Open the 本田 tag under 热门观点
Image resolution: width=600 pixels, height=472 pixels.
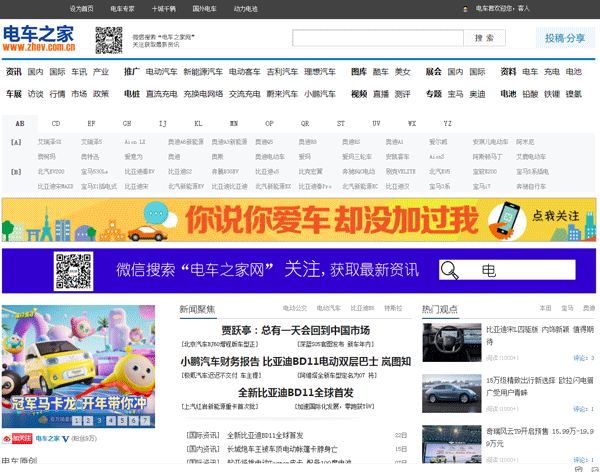pyautogui.click(x=545, y=308)
